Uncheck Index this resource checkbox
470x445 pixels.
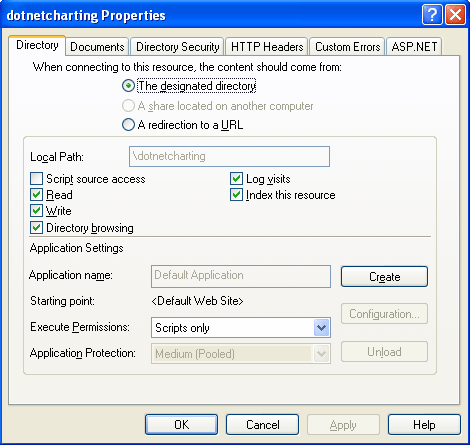tap(236, 195)
